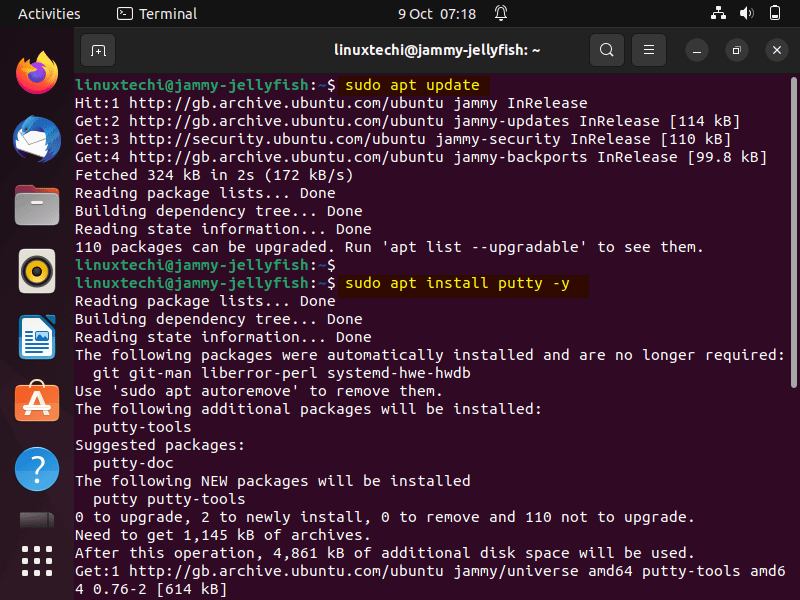This screenshot has height=600, width=800.
Task: Click the battery icon in the system tray
Action: point(775,14)
